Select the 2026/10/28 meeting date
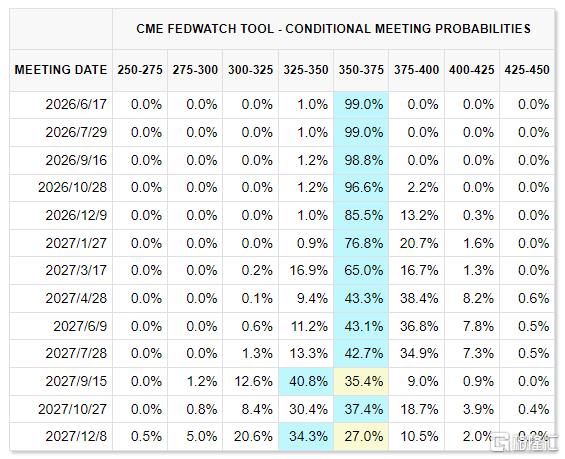This screenshot has width=565, height=459. coord(72,187)
